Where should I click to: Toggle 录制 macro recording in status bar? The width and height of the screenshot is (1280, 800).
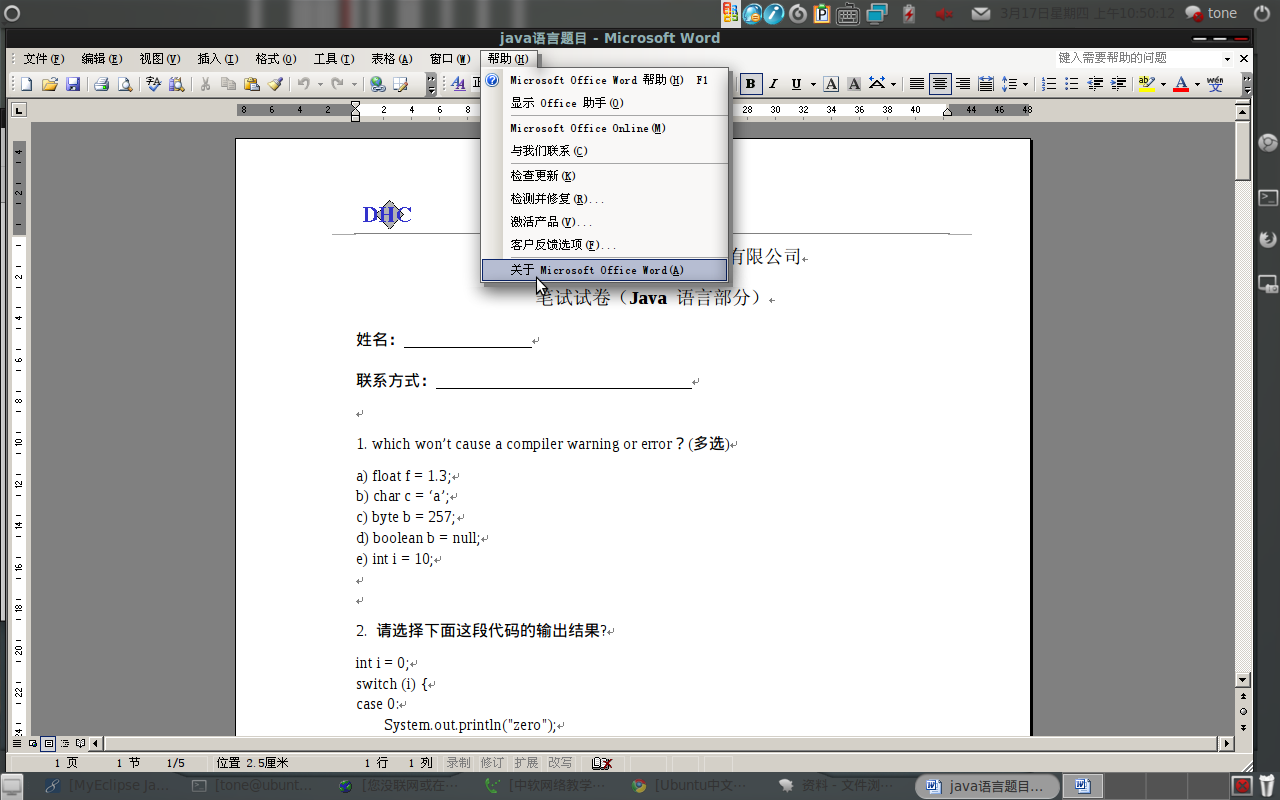(x=458, y=763)
